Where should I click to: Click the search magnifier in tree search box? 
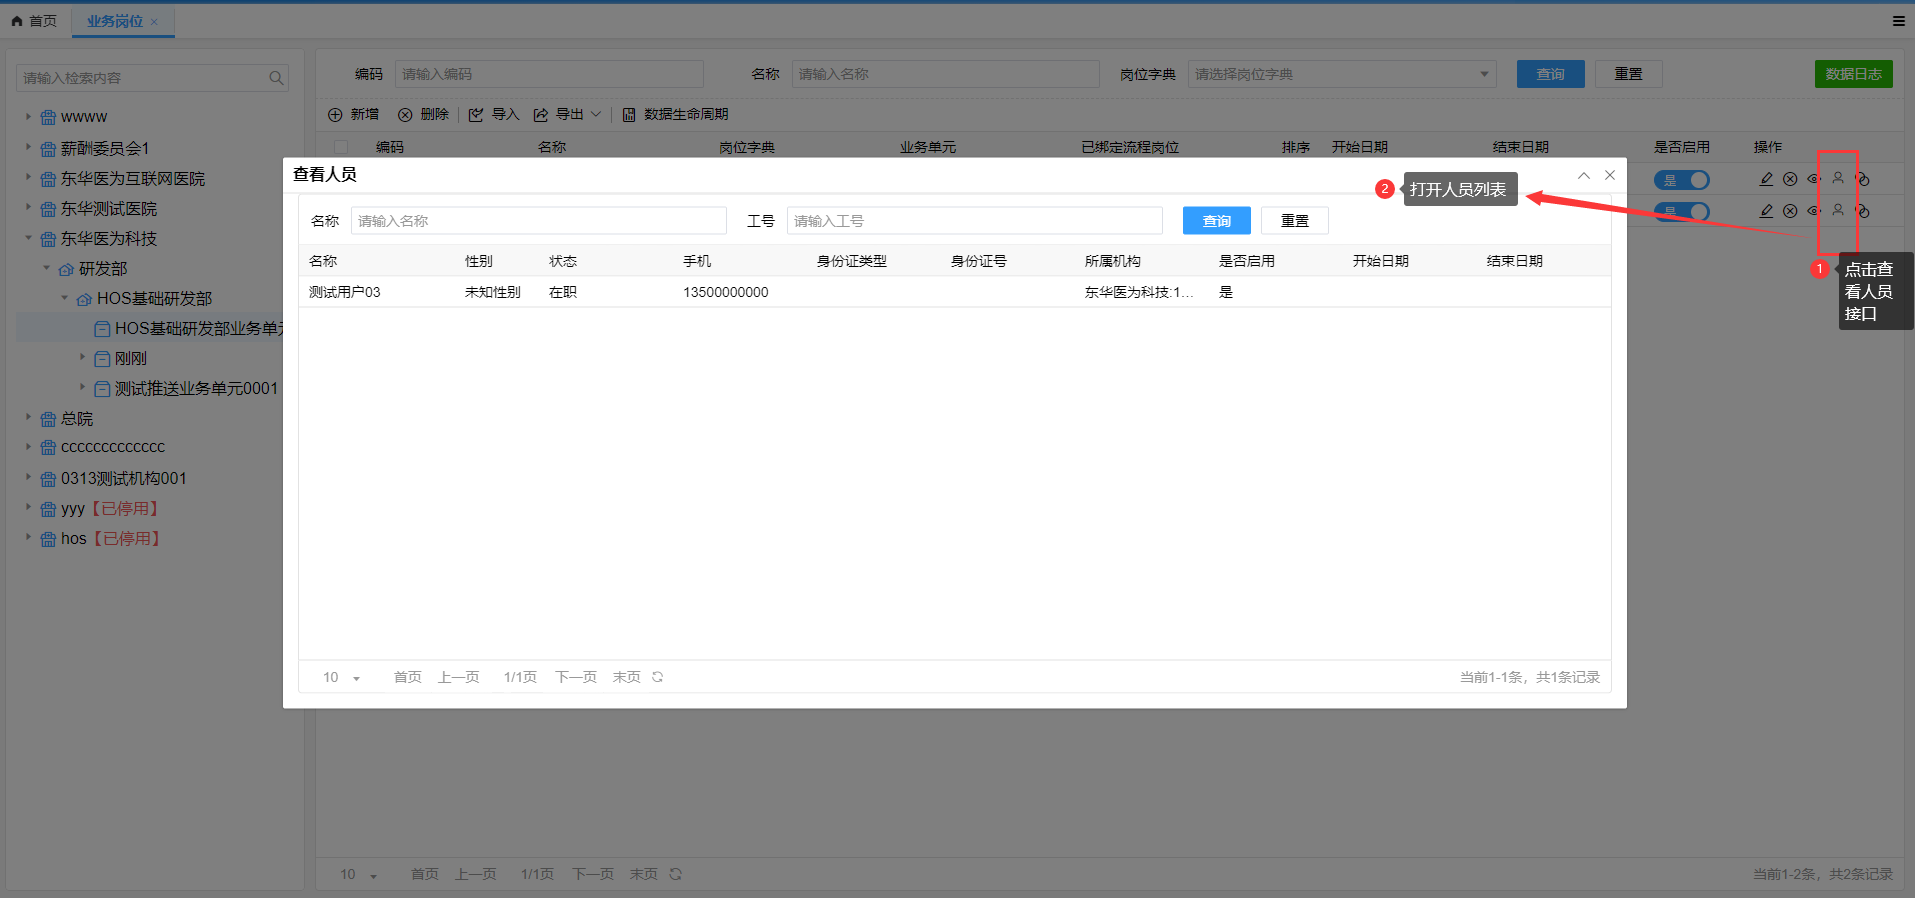click(276, 78)
